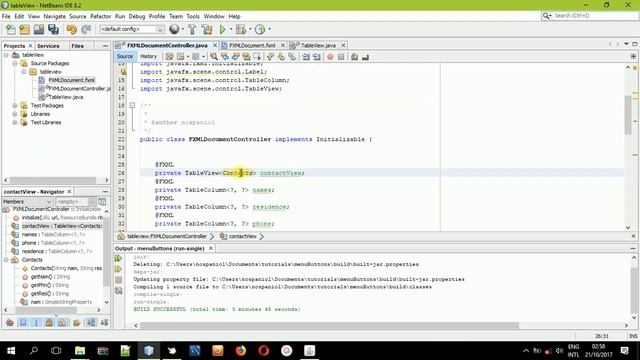Toggle Show Inner Classes filter in Navigator
Screen dimensions: 640x360
[x=62, y=323]
